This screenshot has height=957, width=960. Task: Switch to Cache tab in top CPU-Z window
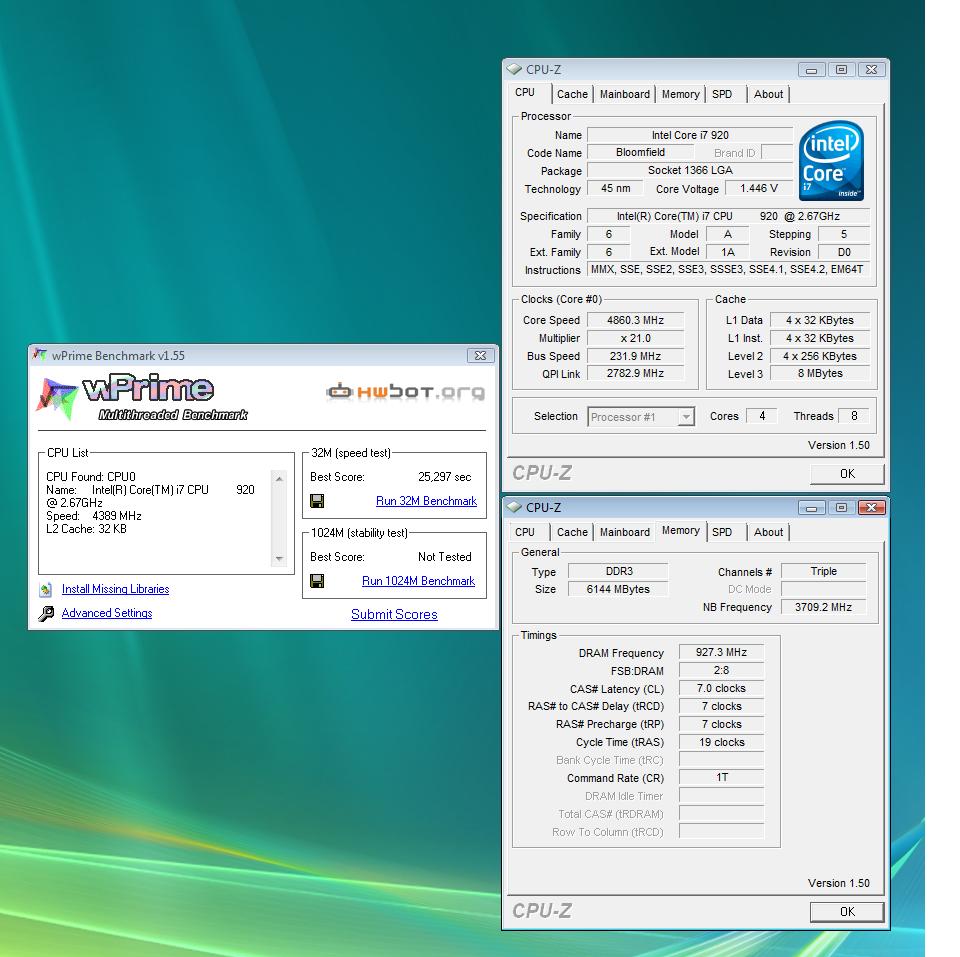point(572,94)
